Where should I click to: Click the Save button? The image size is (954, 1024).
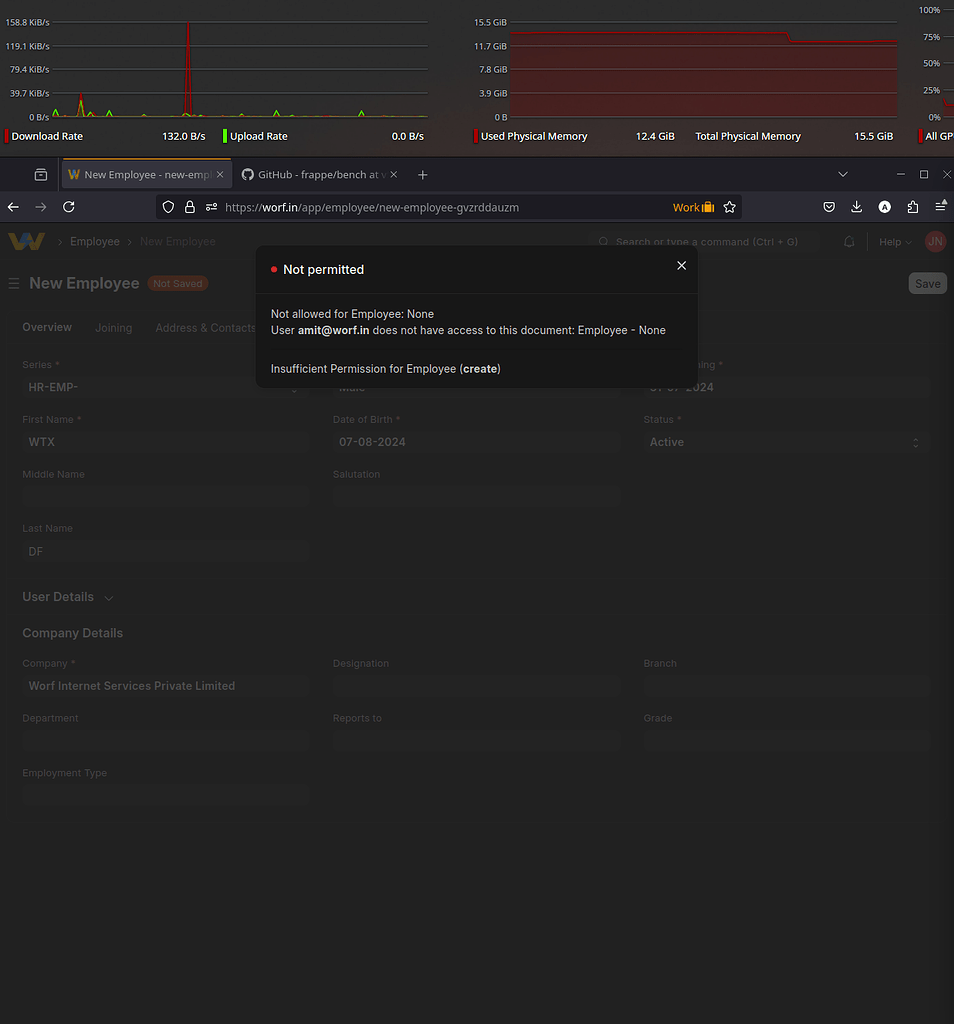(x=926, y=283)
